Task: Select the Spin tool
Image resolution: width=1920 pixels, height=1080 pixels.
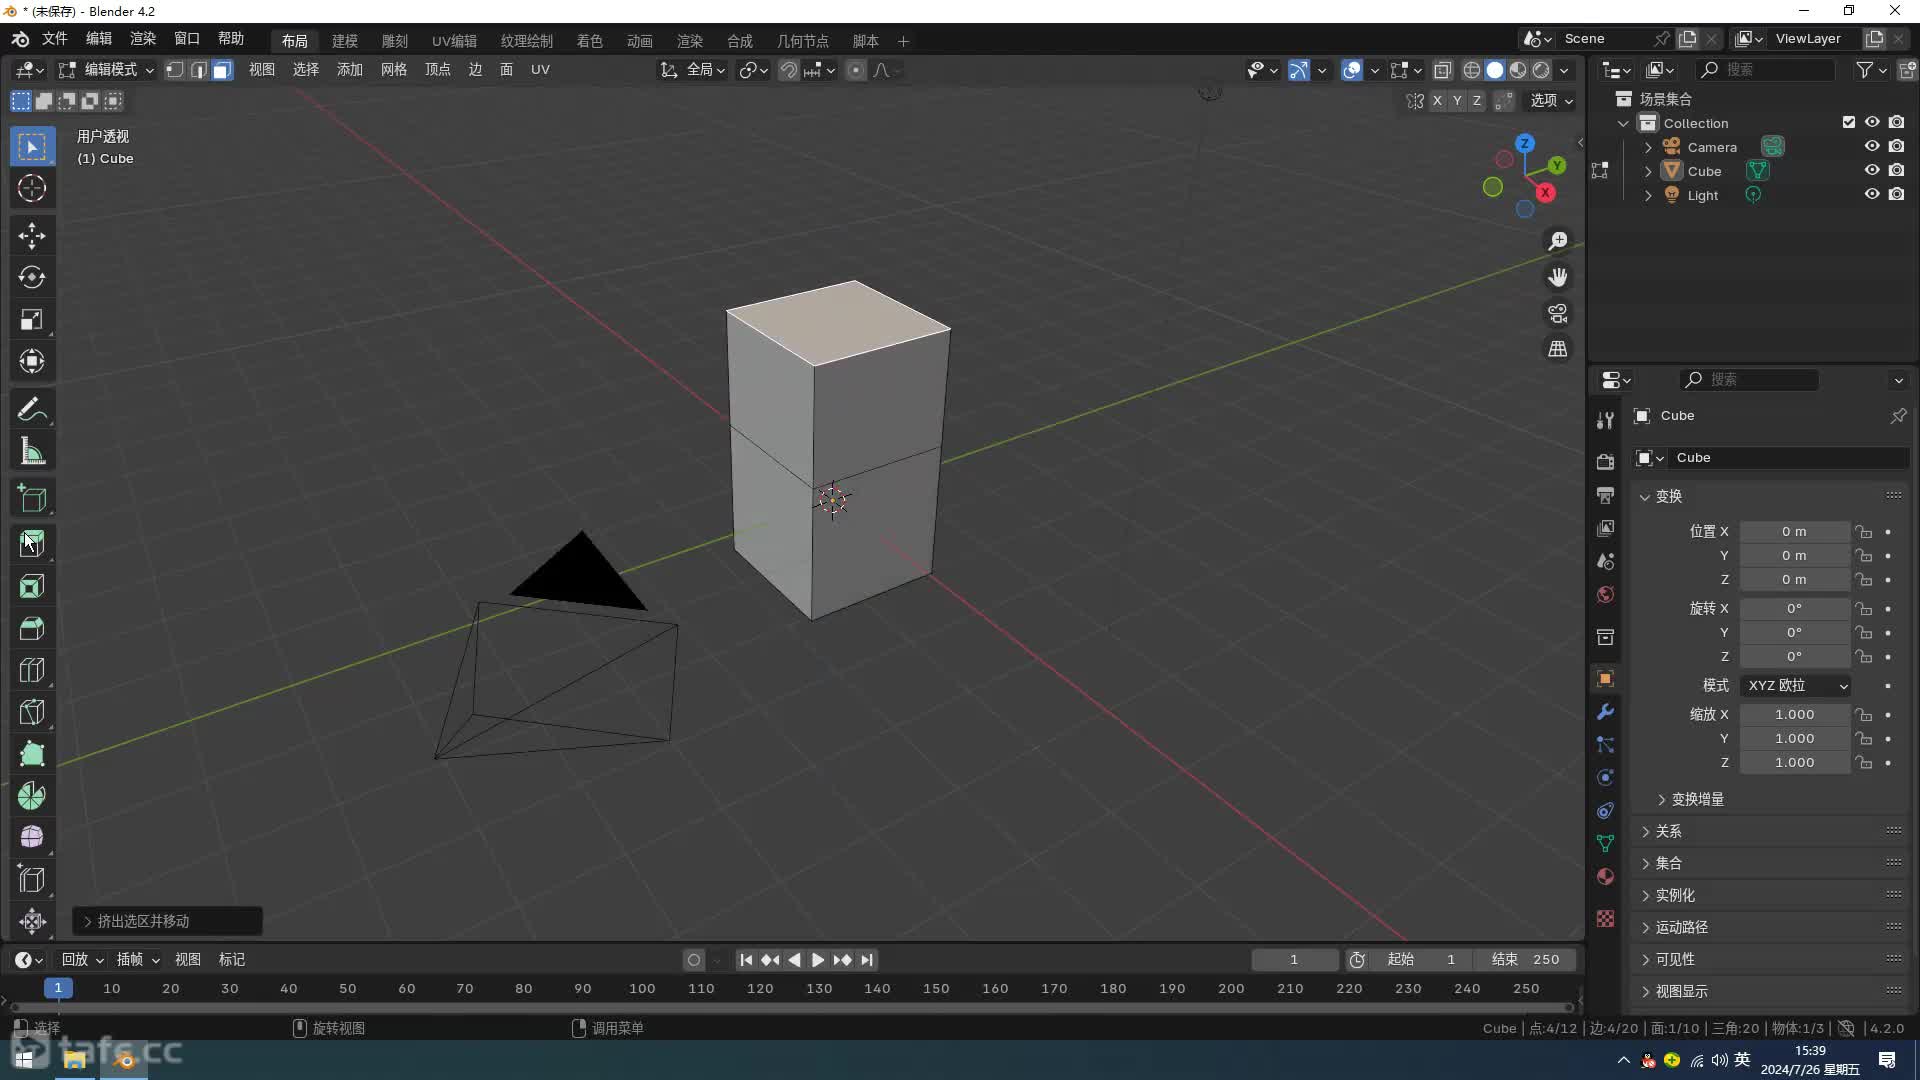Action: 32,796
